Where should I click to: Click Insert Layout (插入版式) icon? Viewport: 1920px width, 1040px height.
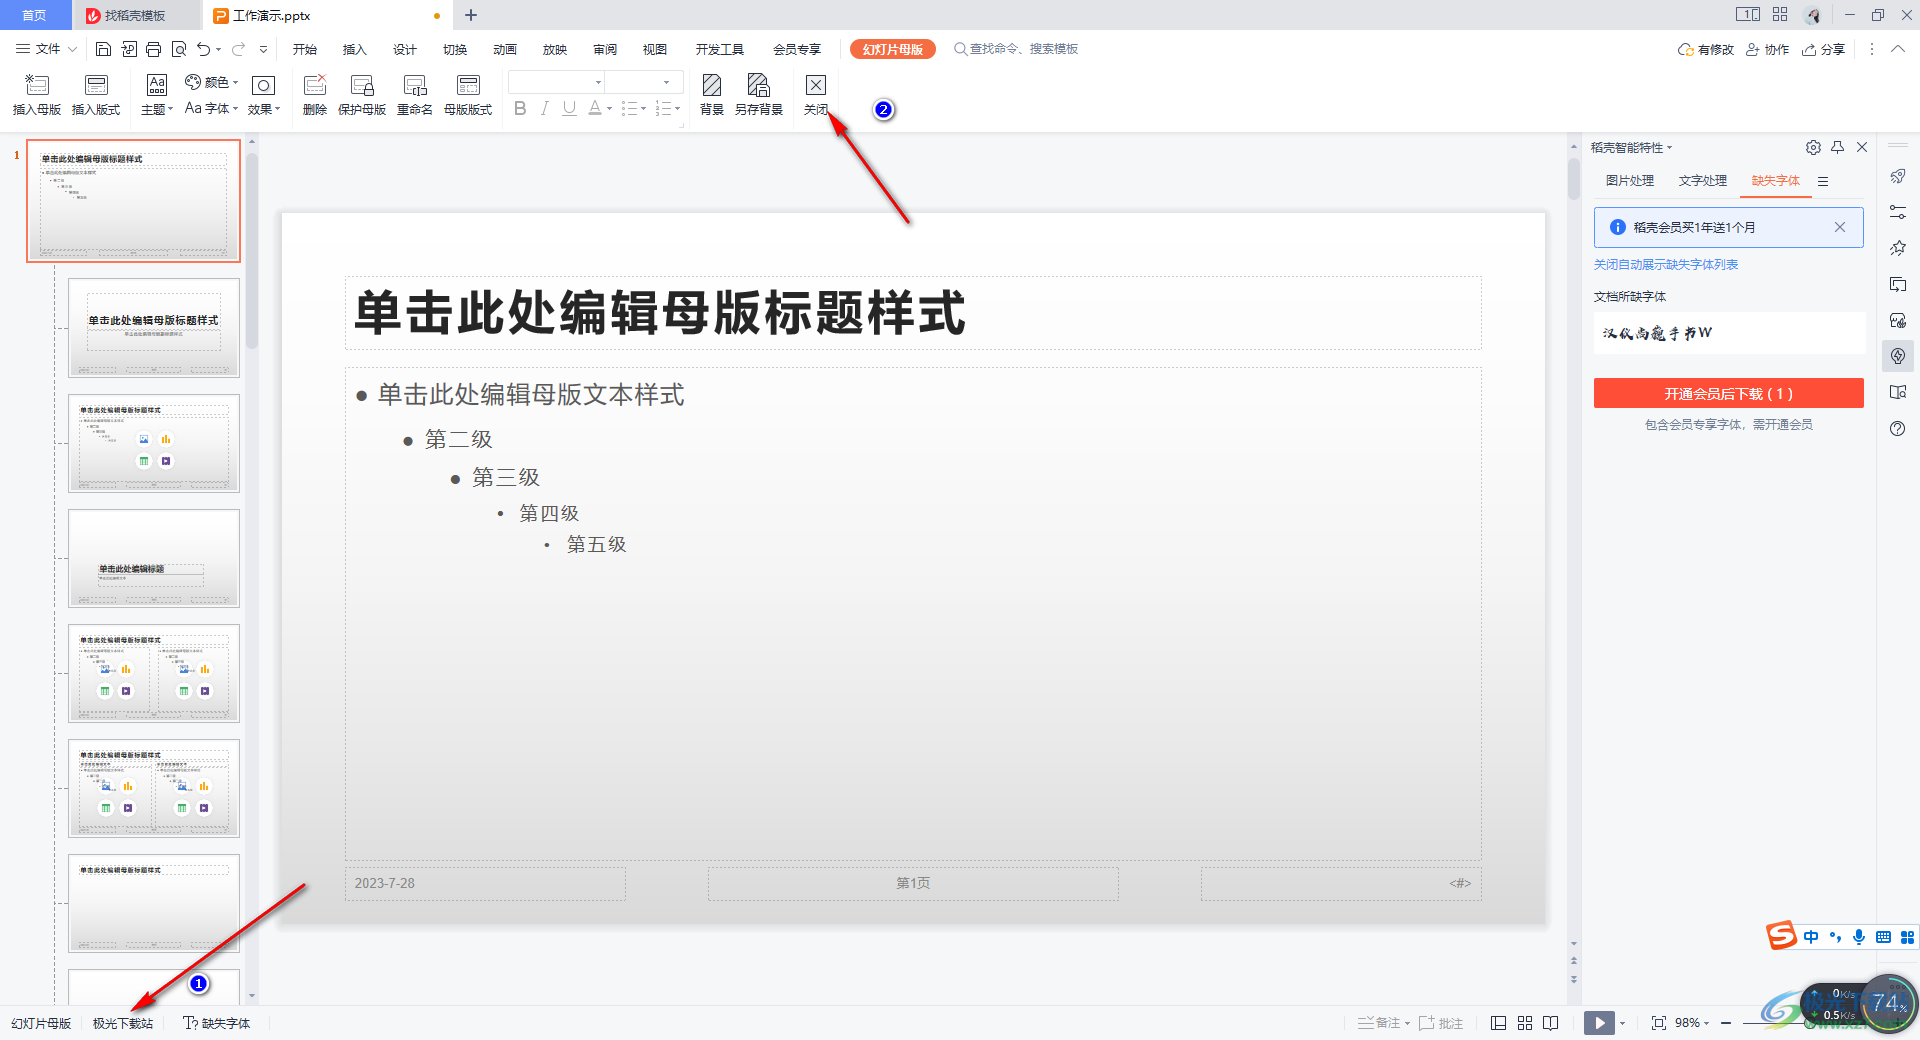[x=96, y=95]
